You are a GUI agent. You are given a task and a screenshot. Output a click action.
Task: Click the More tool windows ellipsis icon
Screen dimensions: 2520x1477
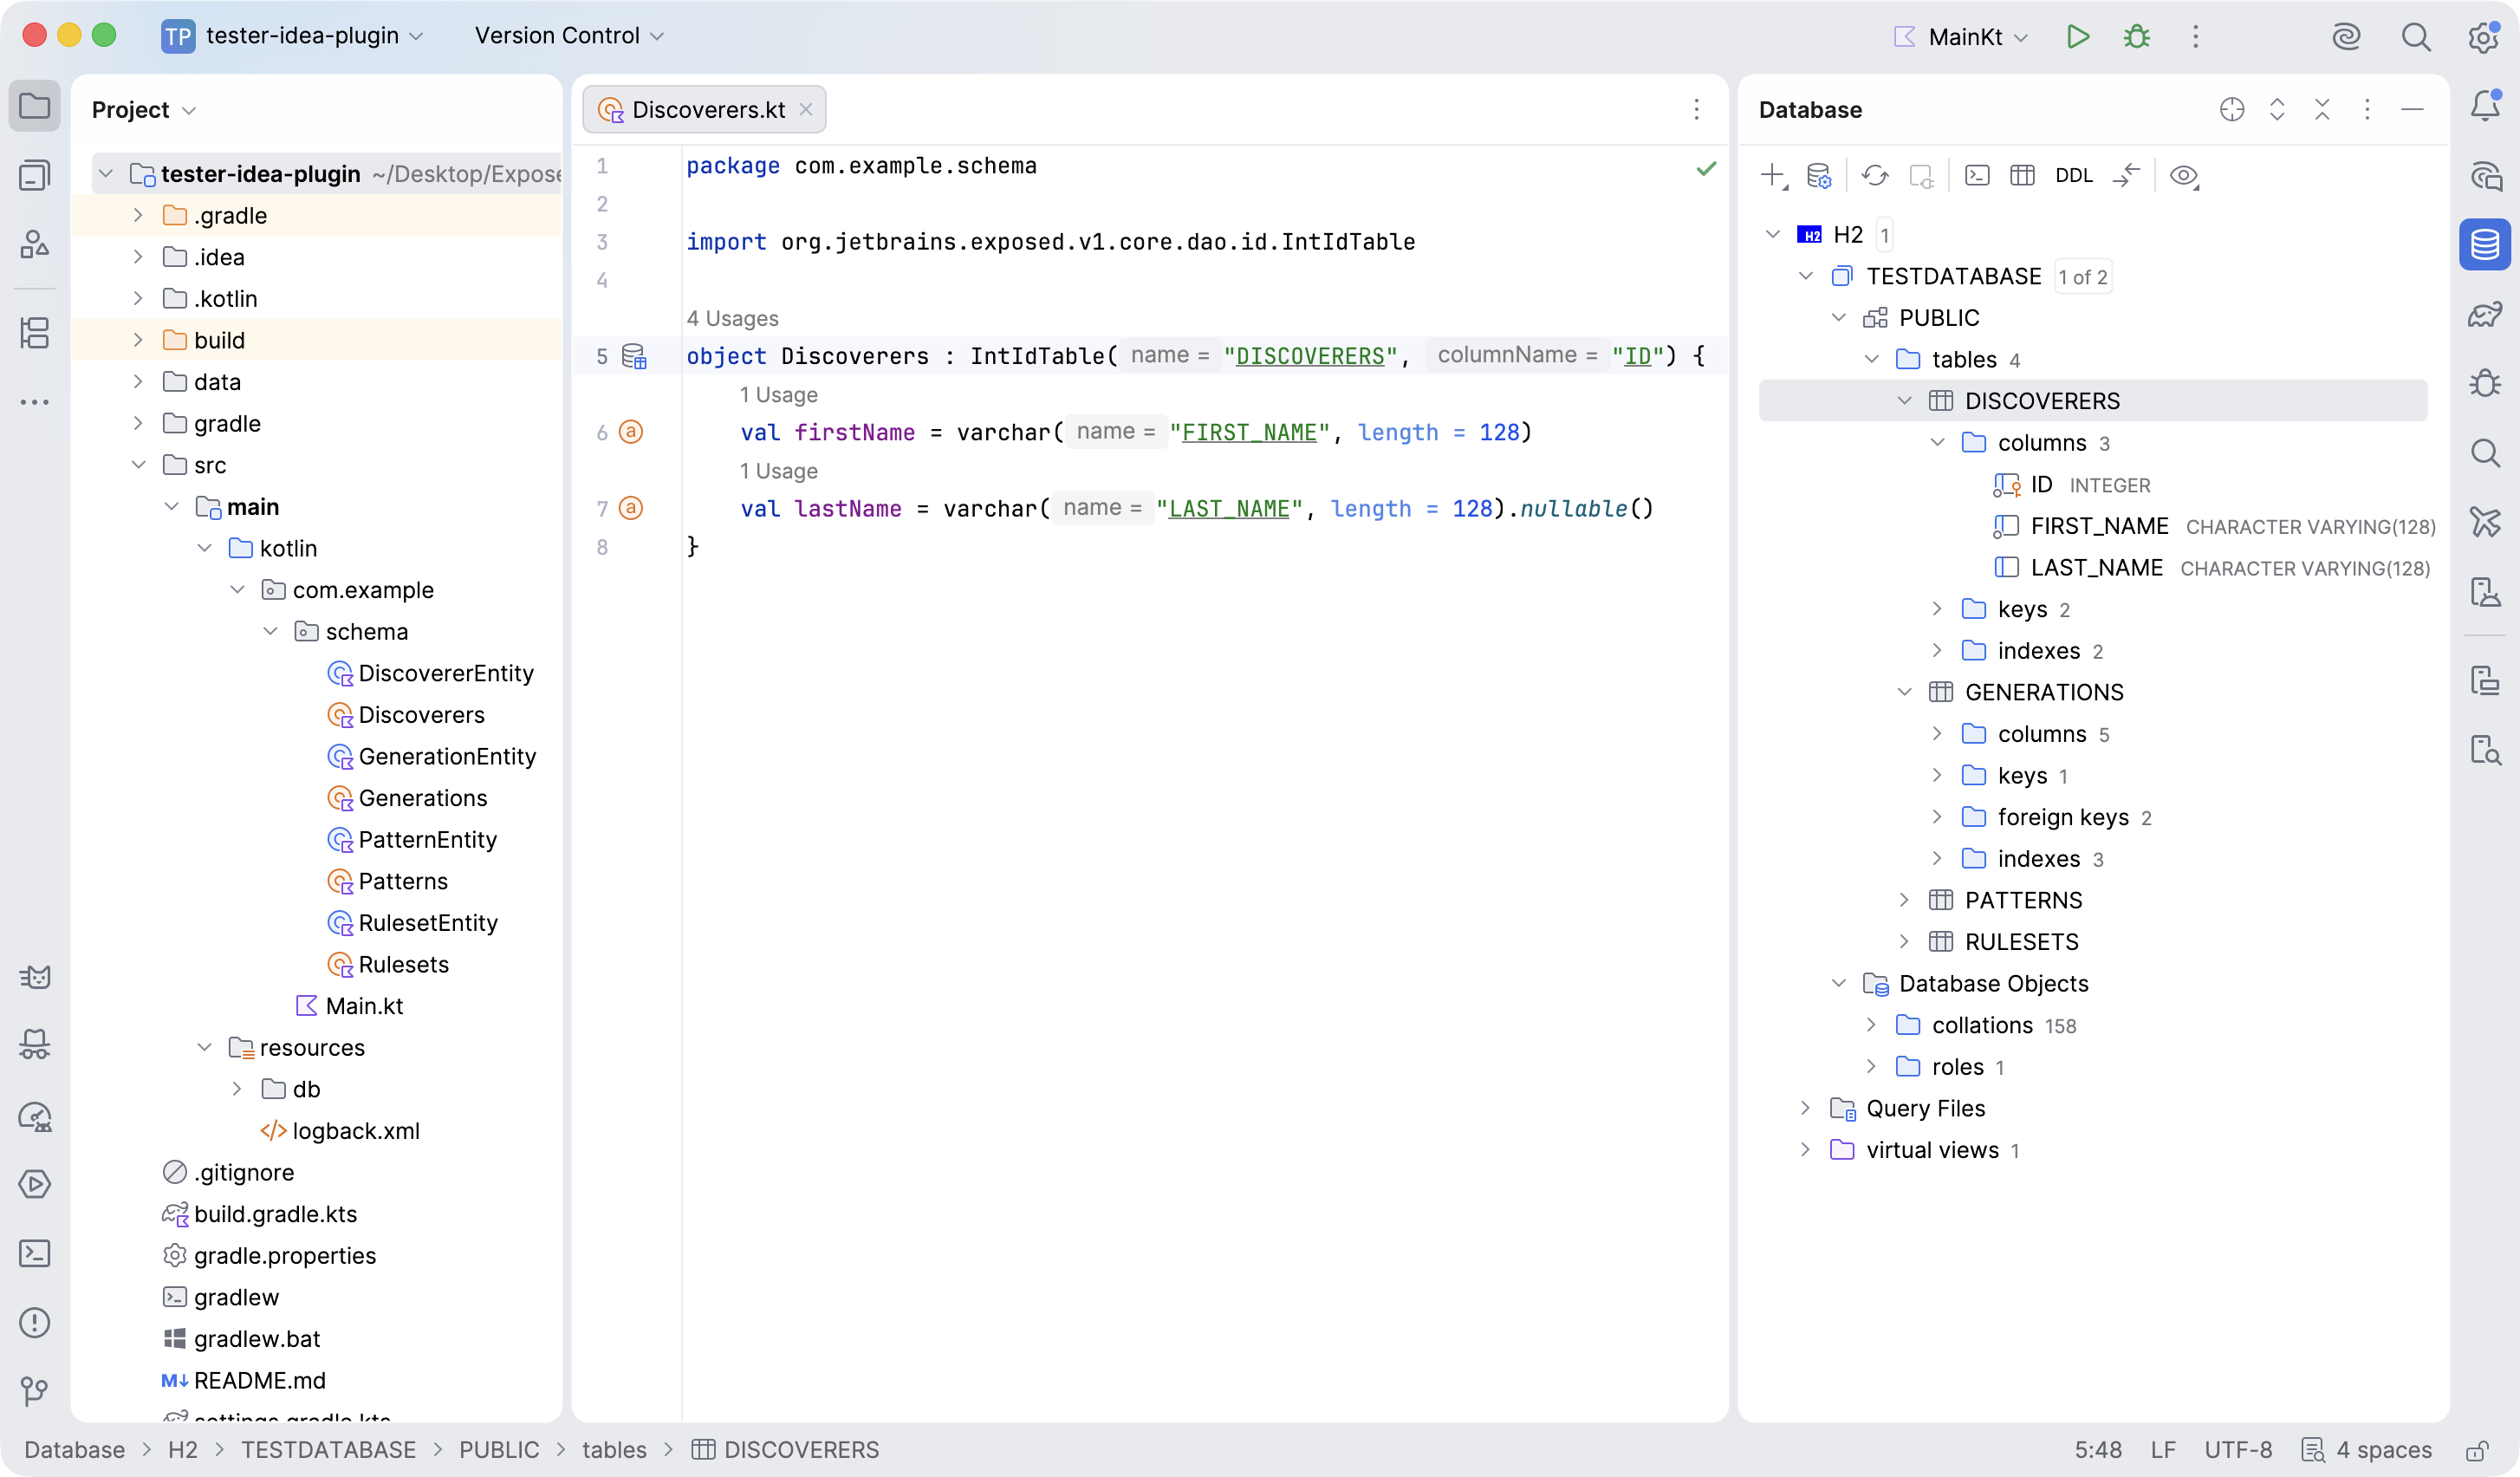tap(35, 402)
